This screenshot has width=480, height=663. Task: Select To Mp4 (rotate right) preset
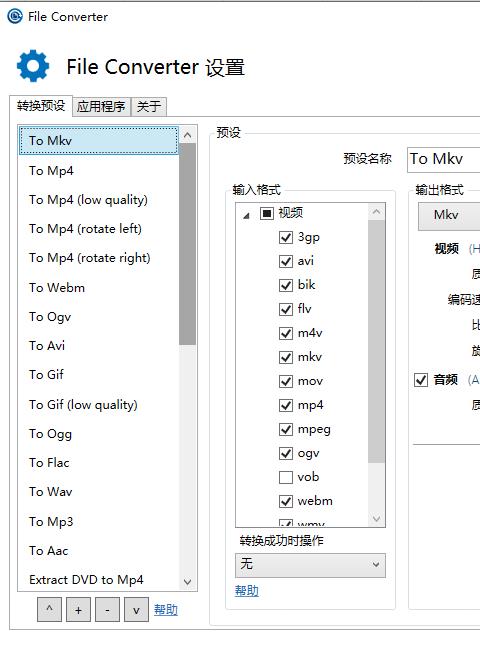(99, 258)
